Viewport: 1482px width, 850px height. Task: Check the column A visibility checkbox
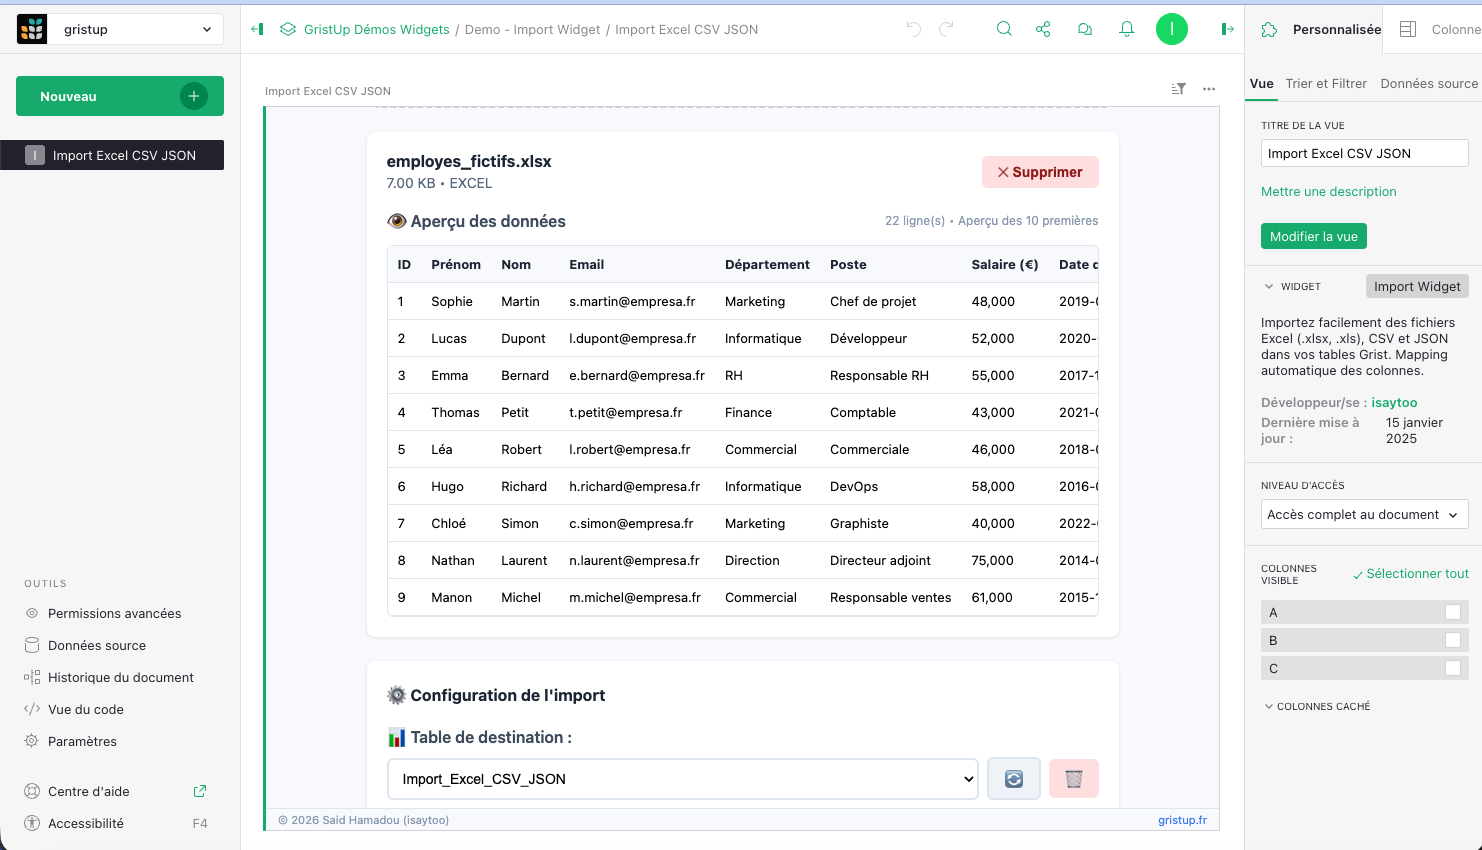1453,612
